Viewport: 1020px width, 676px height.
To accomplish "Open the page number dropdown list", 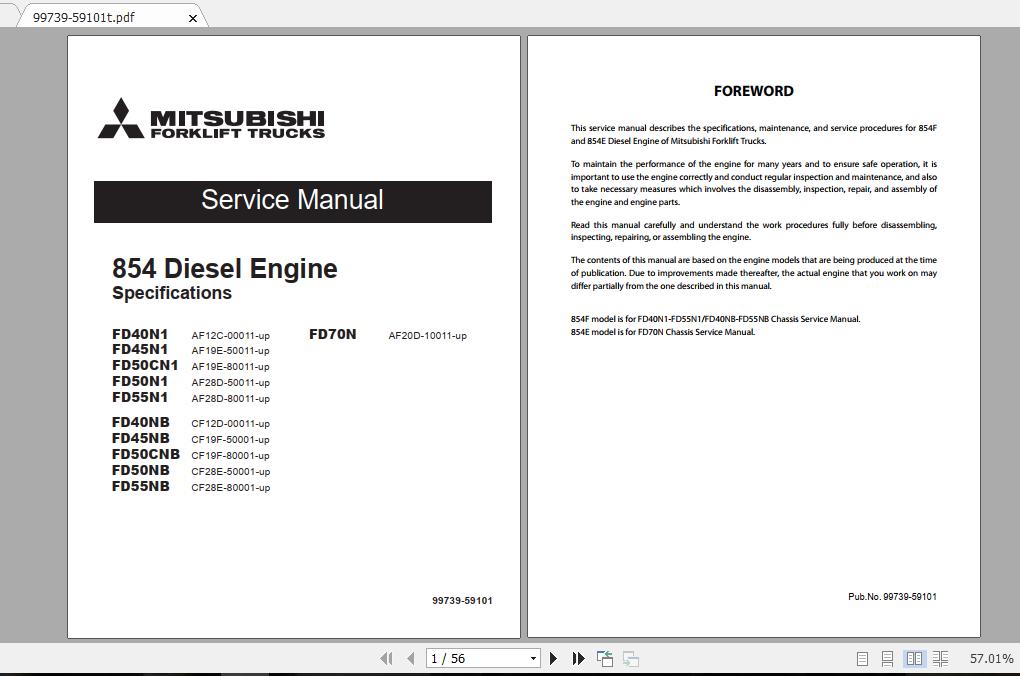I will 533,658.
